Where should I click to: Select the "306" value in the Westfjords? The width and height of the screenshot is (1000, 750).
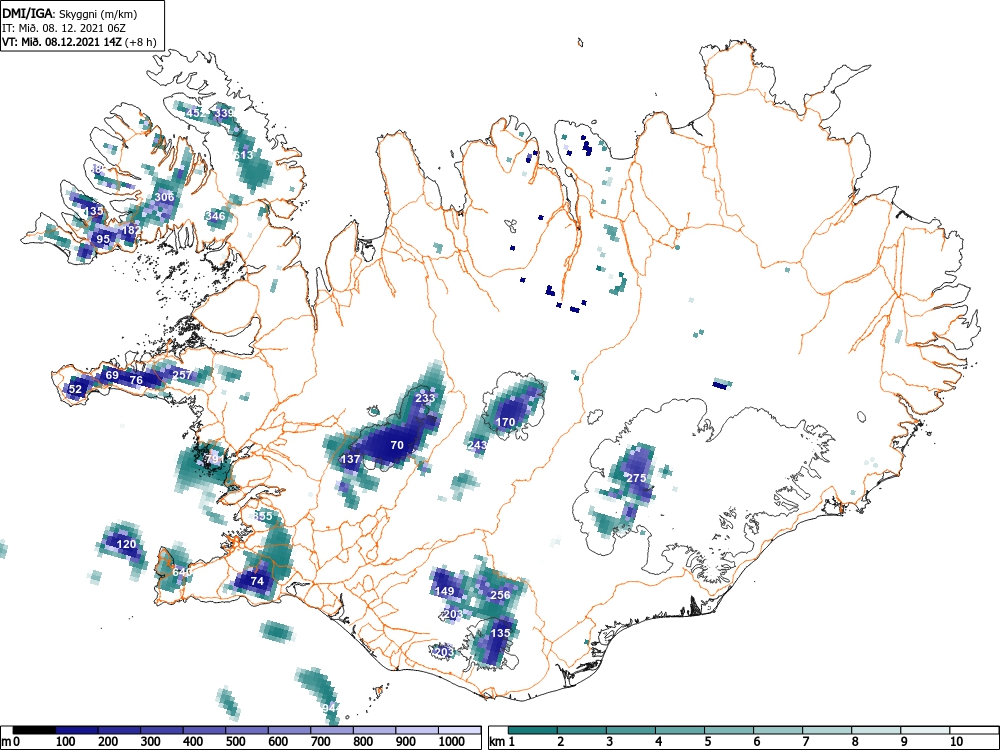pyautogui.click(x=165, y=197)
